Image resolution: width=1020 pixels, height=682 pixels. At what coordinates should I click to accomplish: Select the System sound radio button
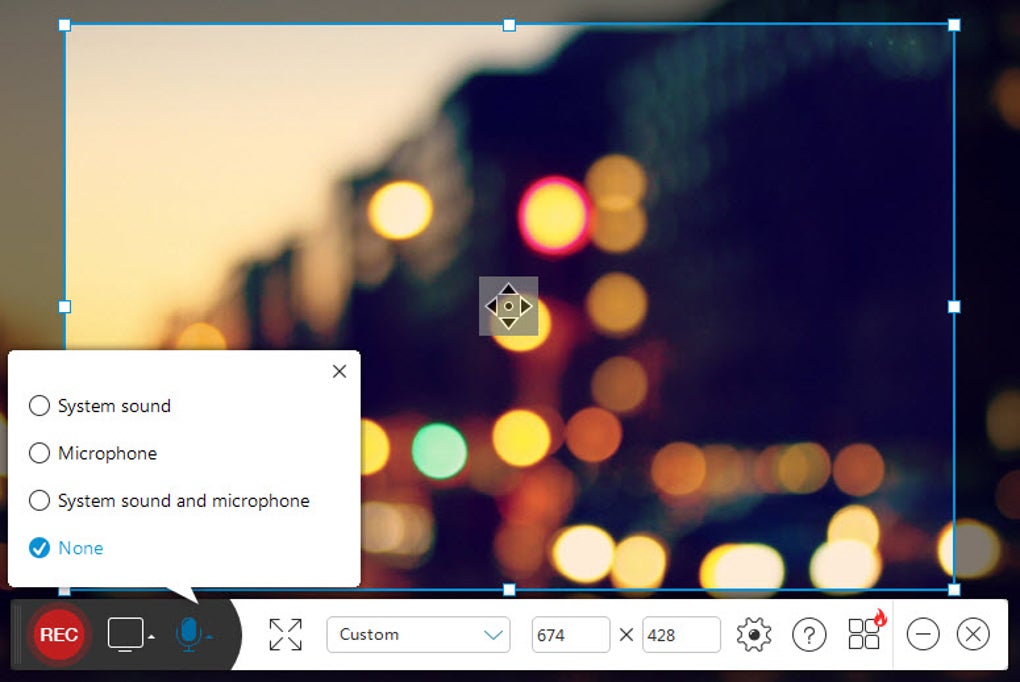point(39,405)
